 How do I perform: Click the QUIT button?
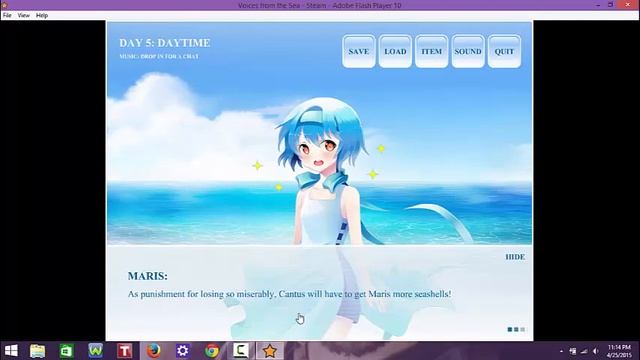click(x=504, y=51)
